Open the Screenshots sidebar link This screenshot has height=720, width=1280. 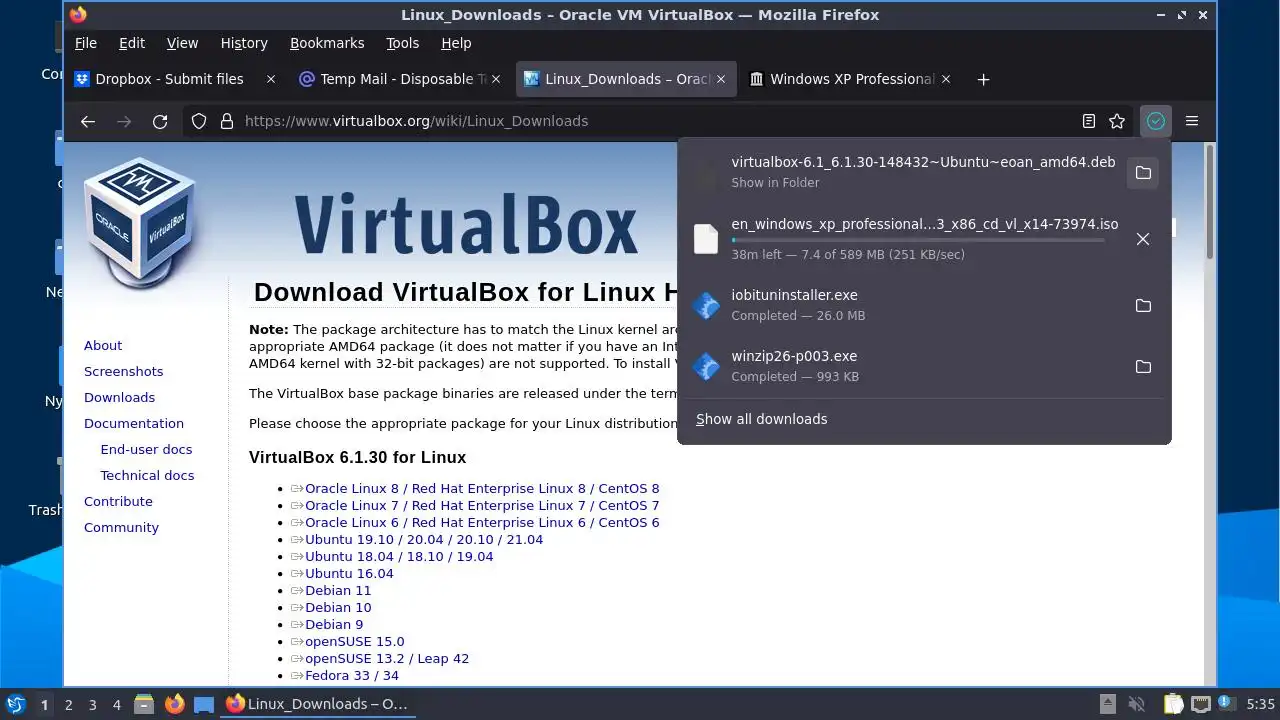123,371
